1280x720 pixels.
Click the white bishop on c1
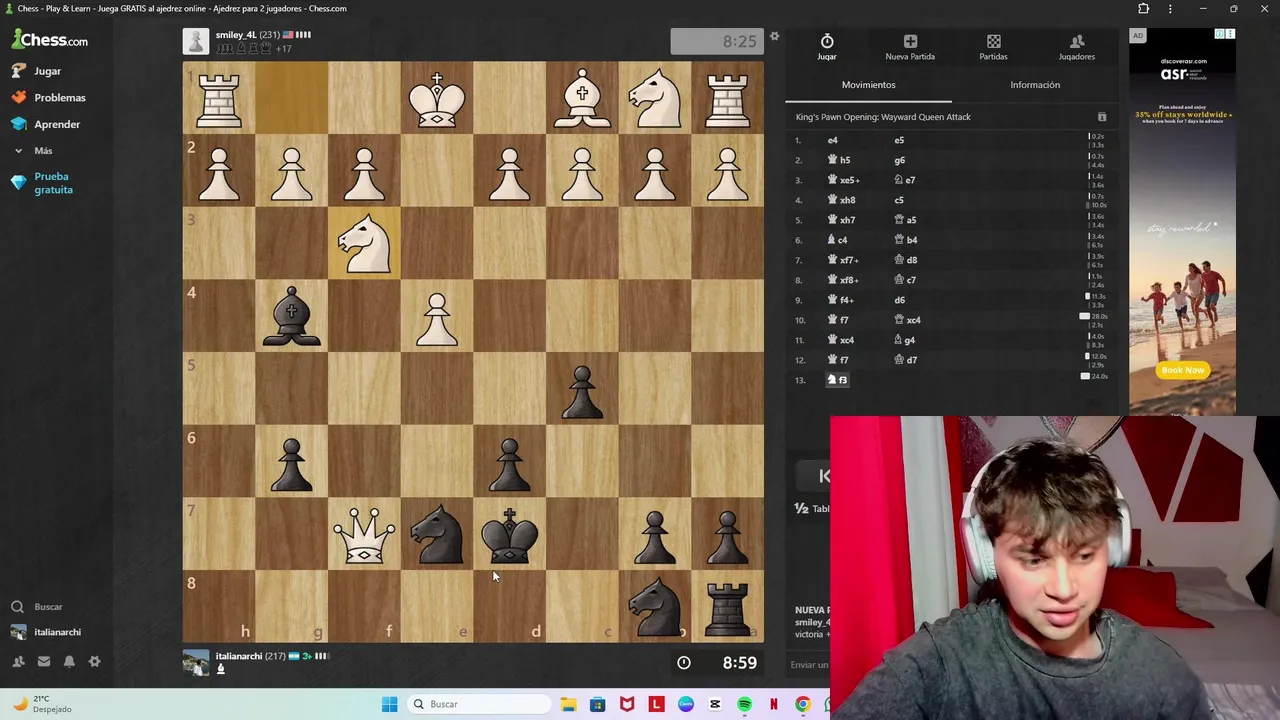582,98
